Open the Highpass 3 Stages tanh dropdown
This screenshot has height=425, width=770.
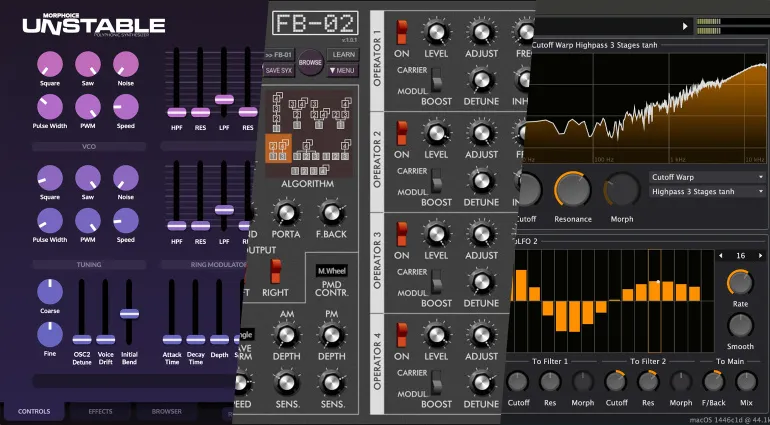tap(707, 192)
